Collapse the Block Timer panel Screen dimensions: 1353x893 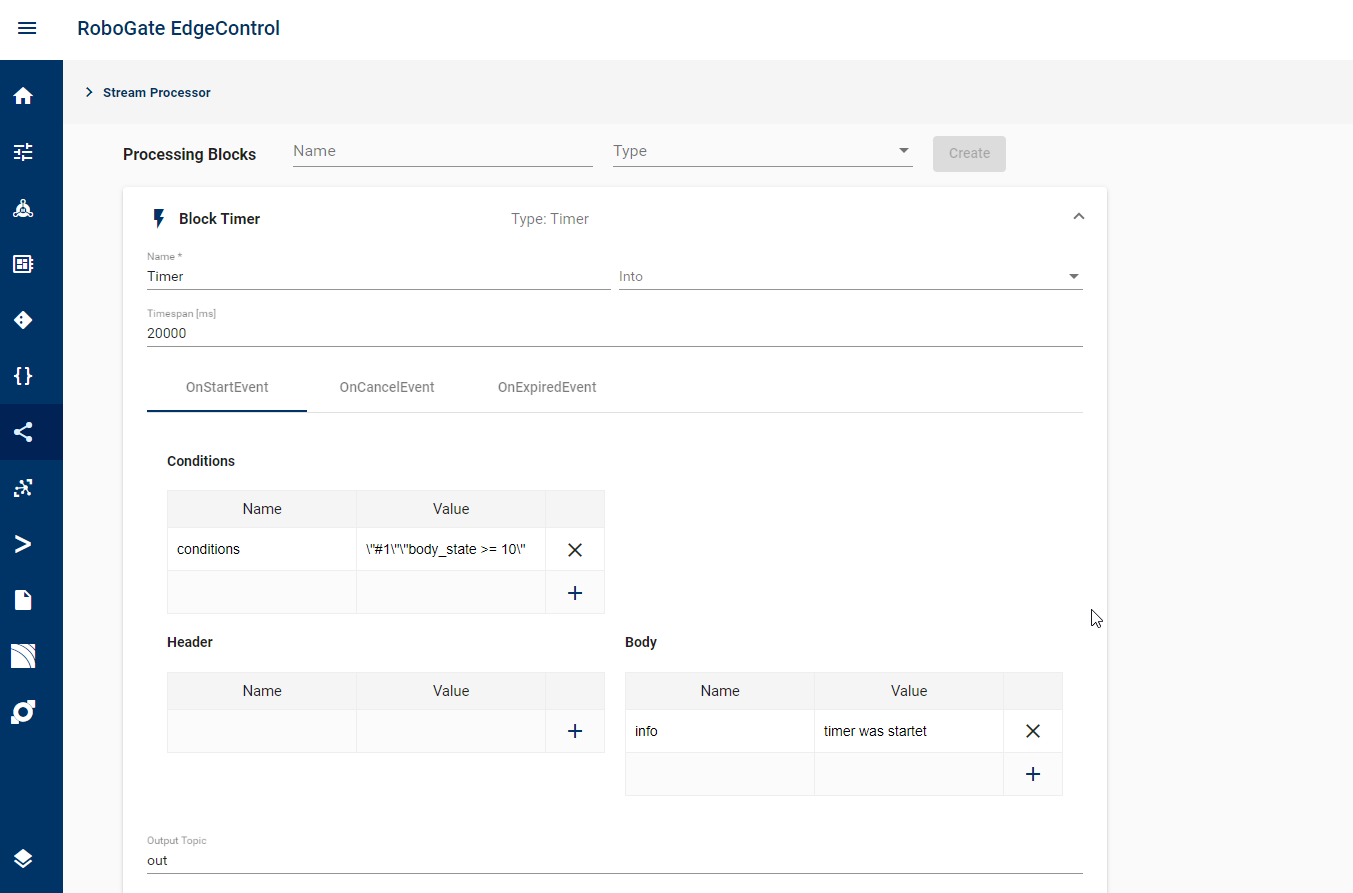(1078, 216)
